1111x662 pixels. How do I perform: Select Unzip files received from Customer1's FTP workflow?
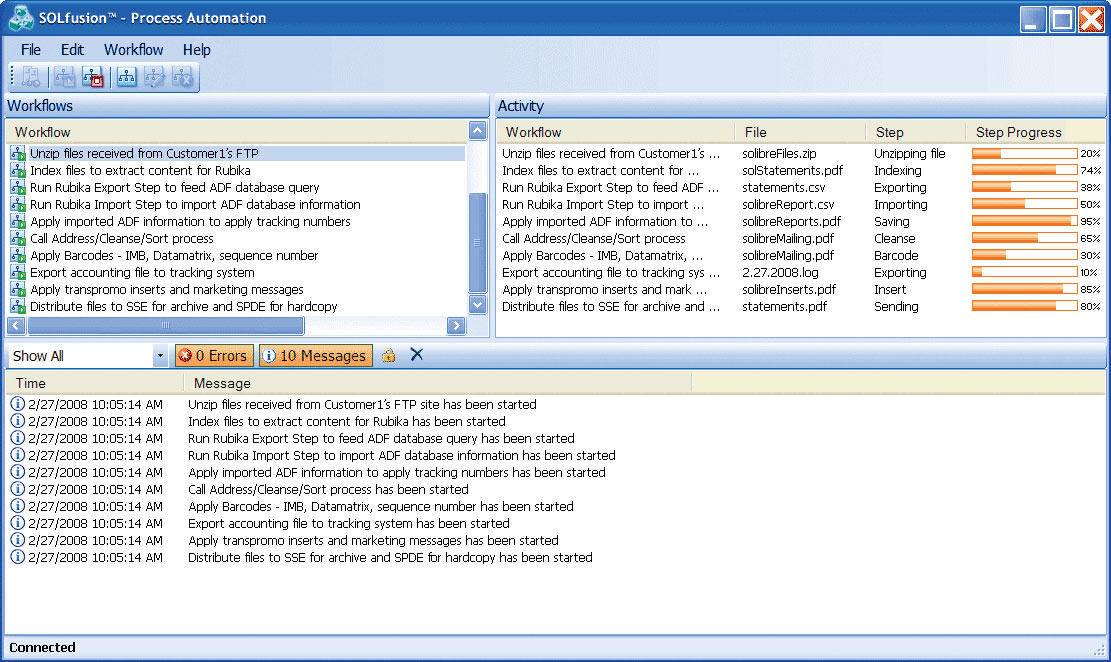click(144, 153)
